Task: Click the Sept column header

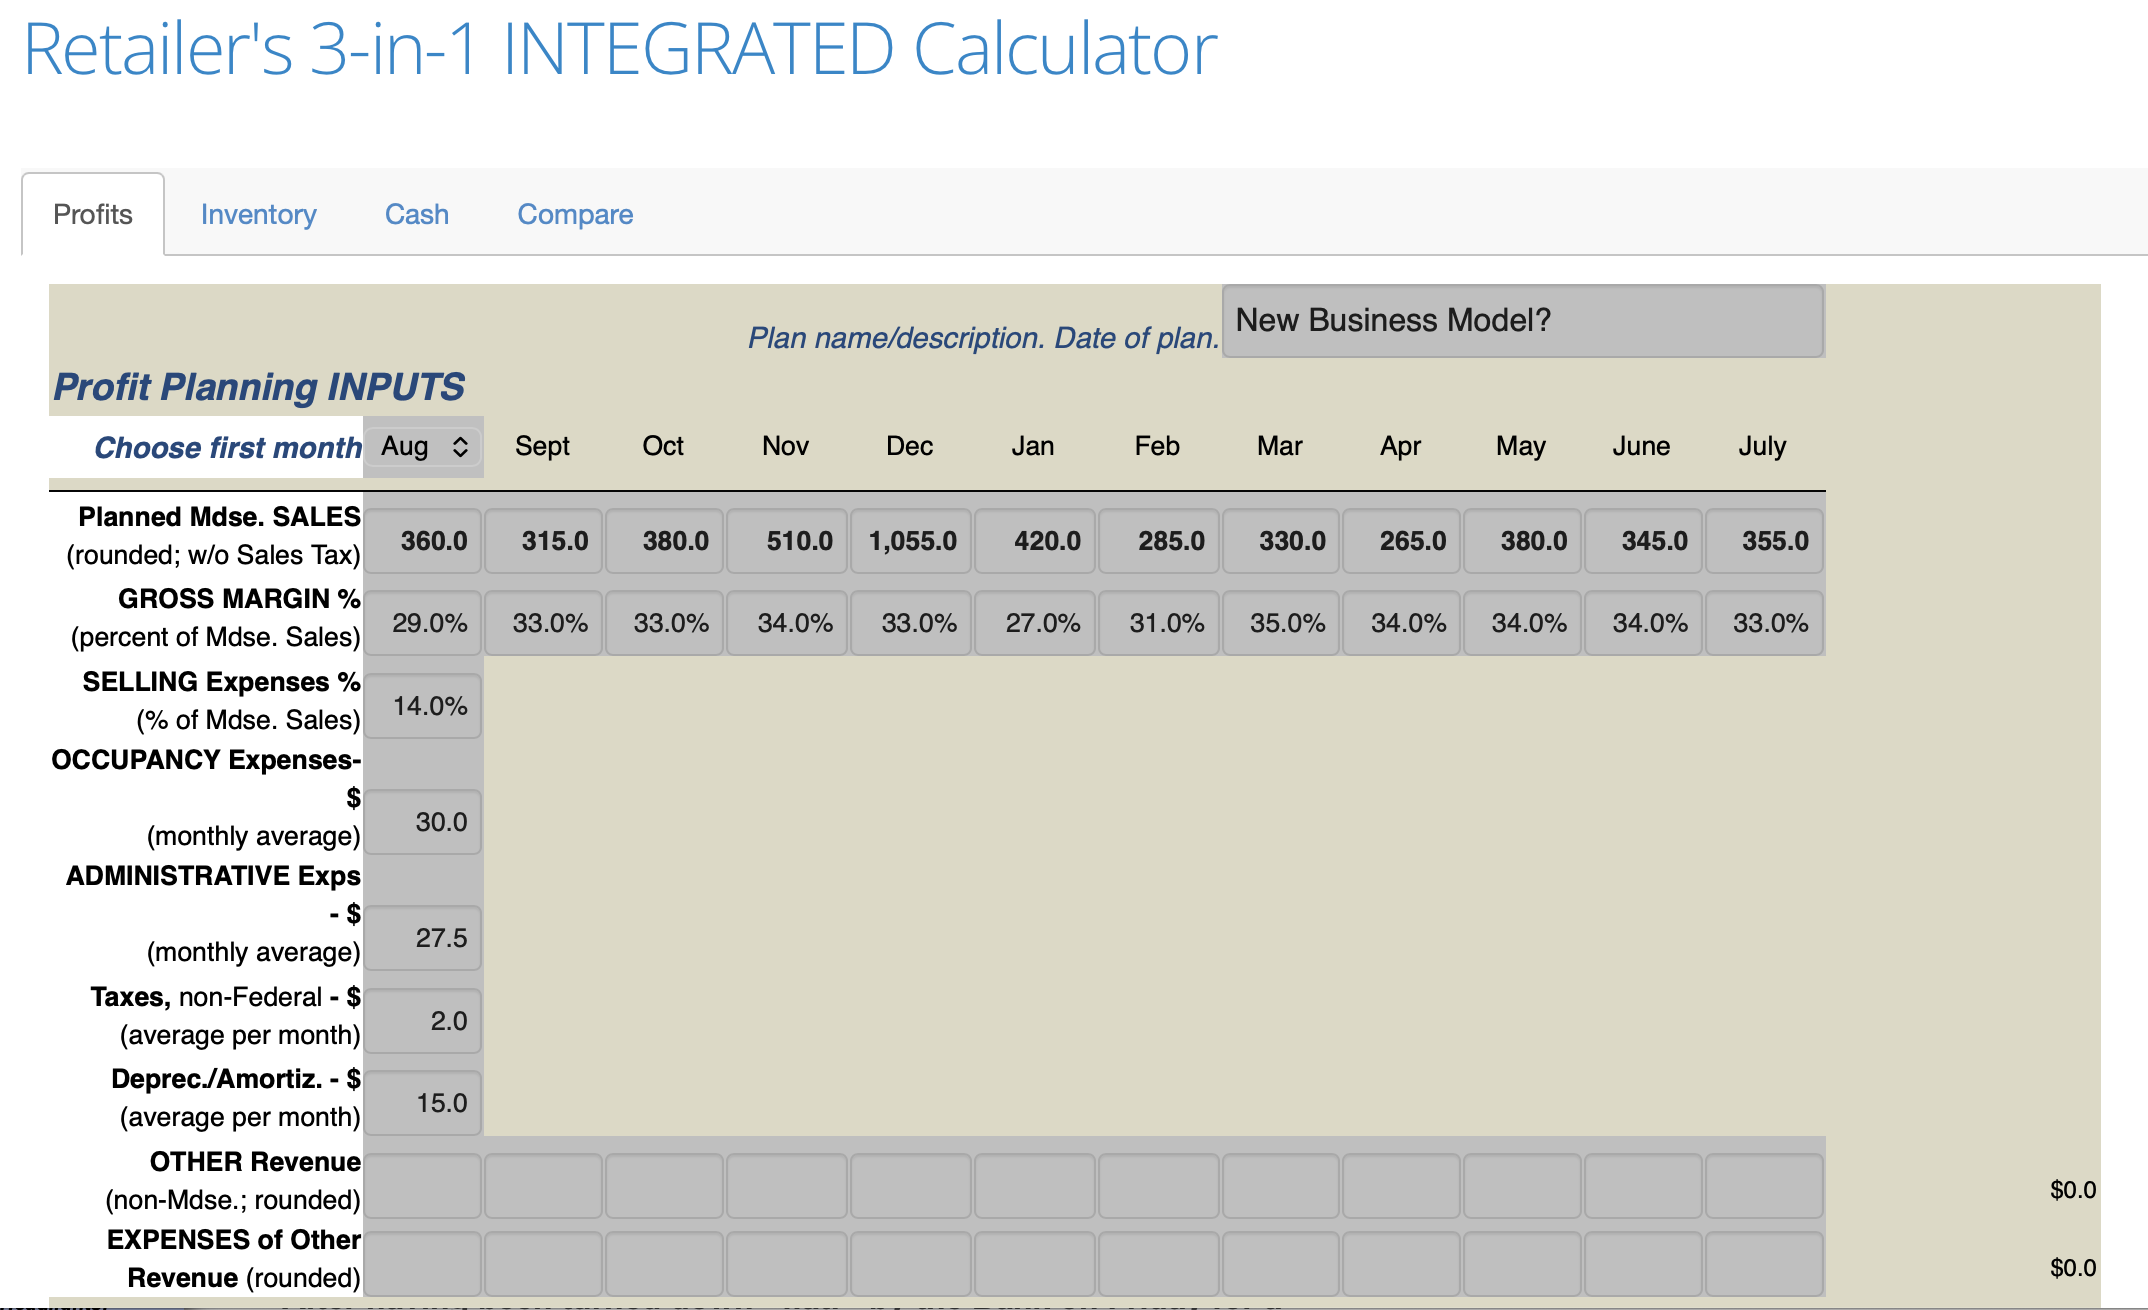Action: (542, 446)
